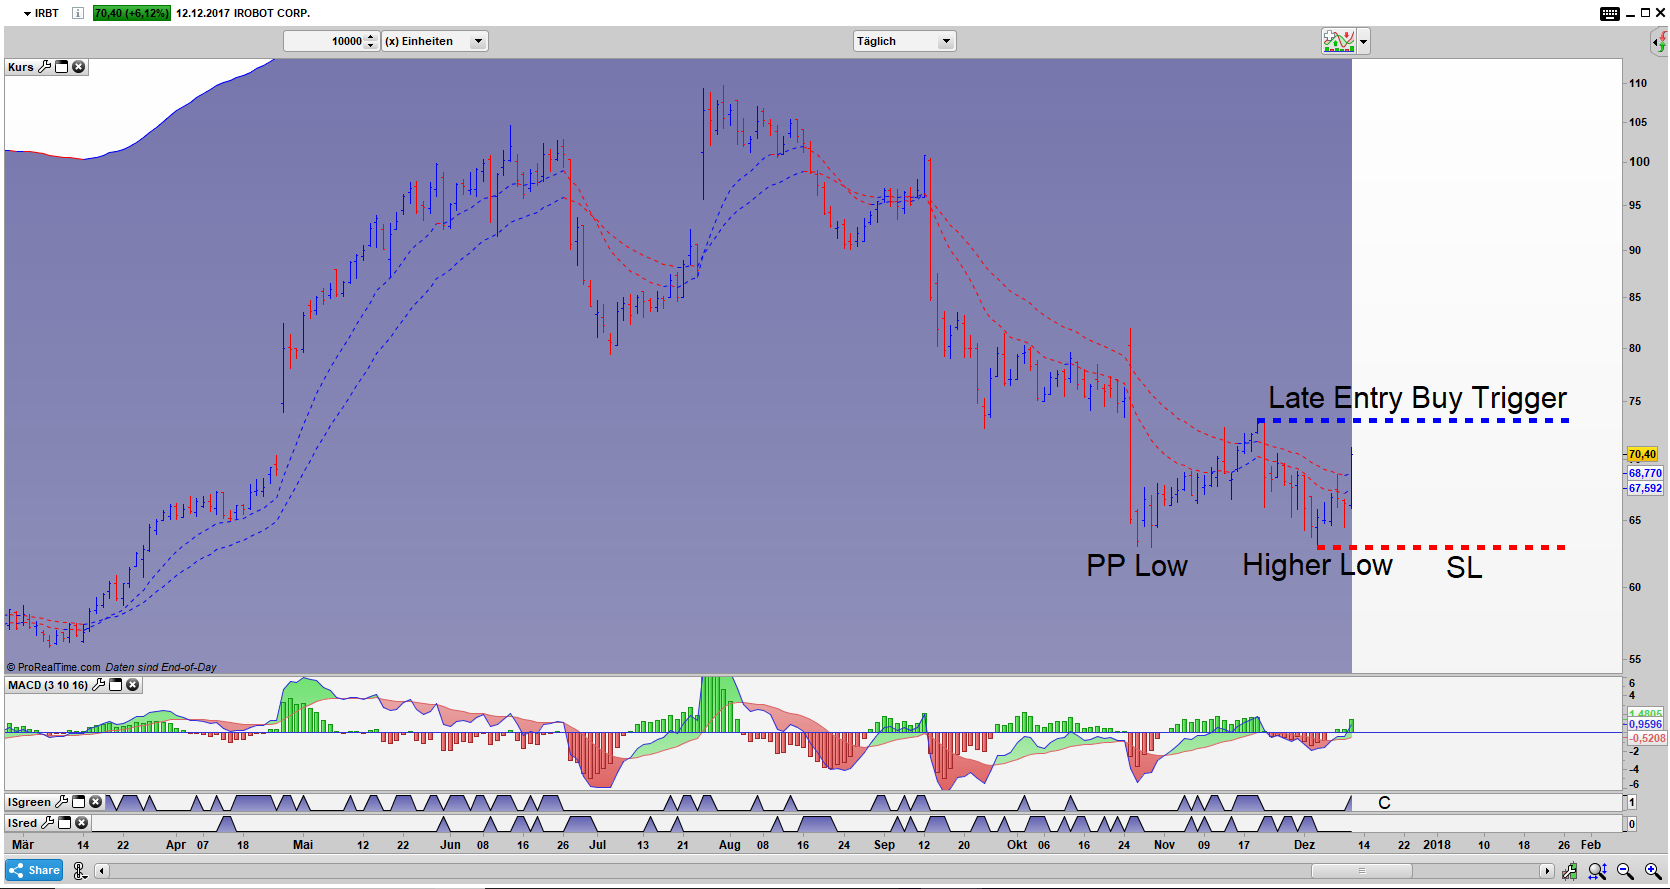
Task: Click the Dez month axis label
Action: [1304, 845]
